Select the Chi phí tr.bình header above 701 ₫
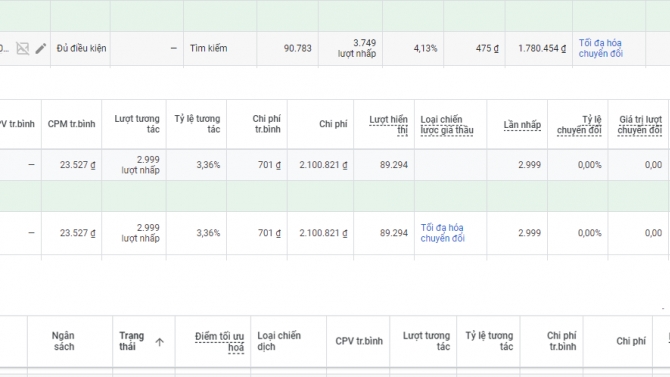 (266, 124)
